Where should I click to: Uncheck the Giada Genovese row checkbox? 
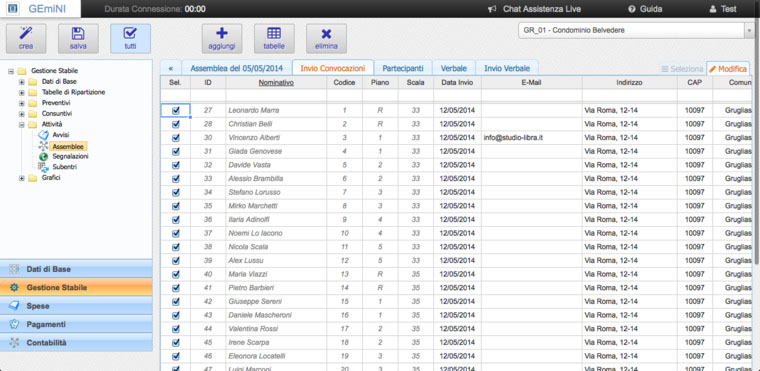[x=175, y=151]
